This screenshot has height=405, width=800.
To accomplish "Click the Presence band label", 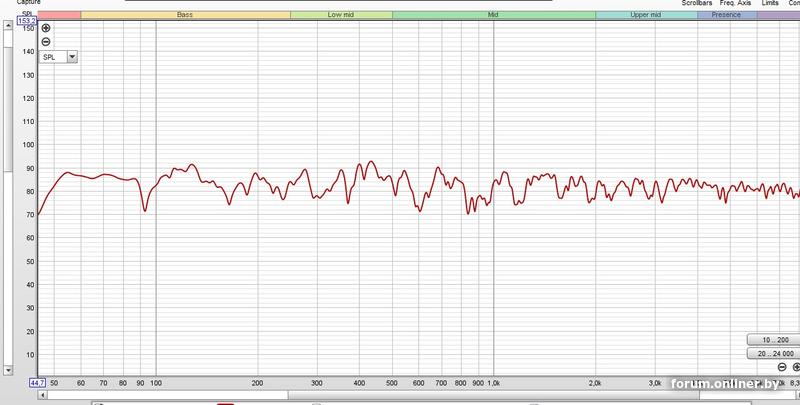I will click(727, 15).
